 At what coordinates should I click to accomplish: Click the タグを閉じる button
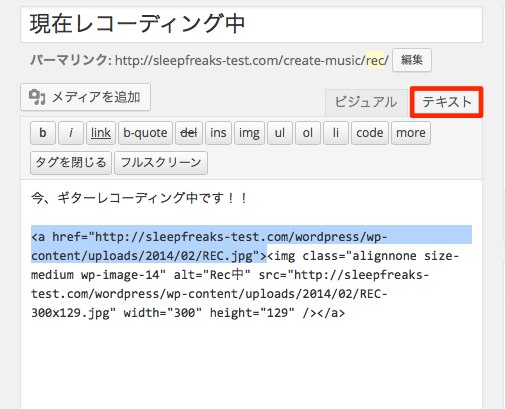71,163
